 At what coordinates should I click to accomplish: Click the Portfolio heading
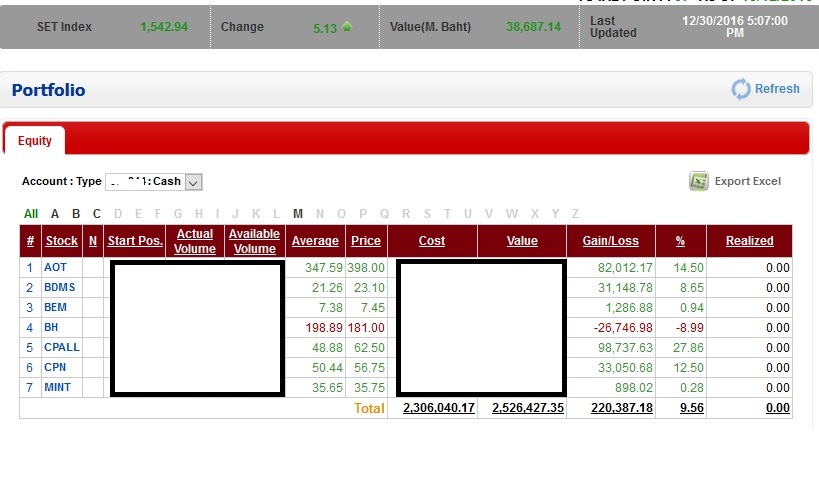coord(49,90)
